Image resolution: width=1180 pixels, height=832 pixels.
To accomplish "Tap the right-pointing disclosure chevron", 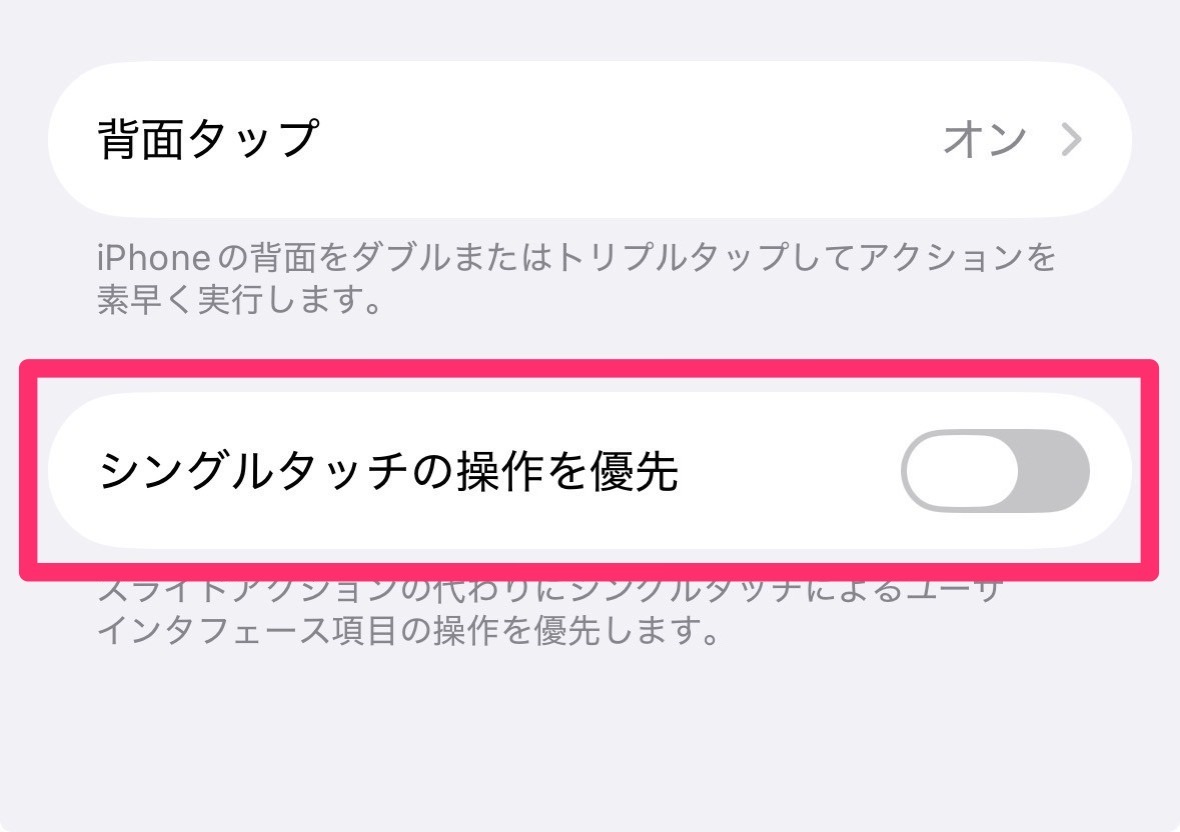I will [1068, 140].
